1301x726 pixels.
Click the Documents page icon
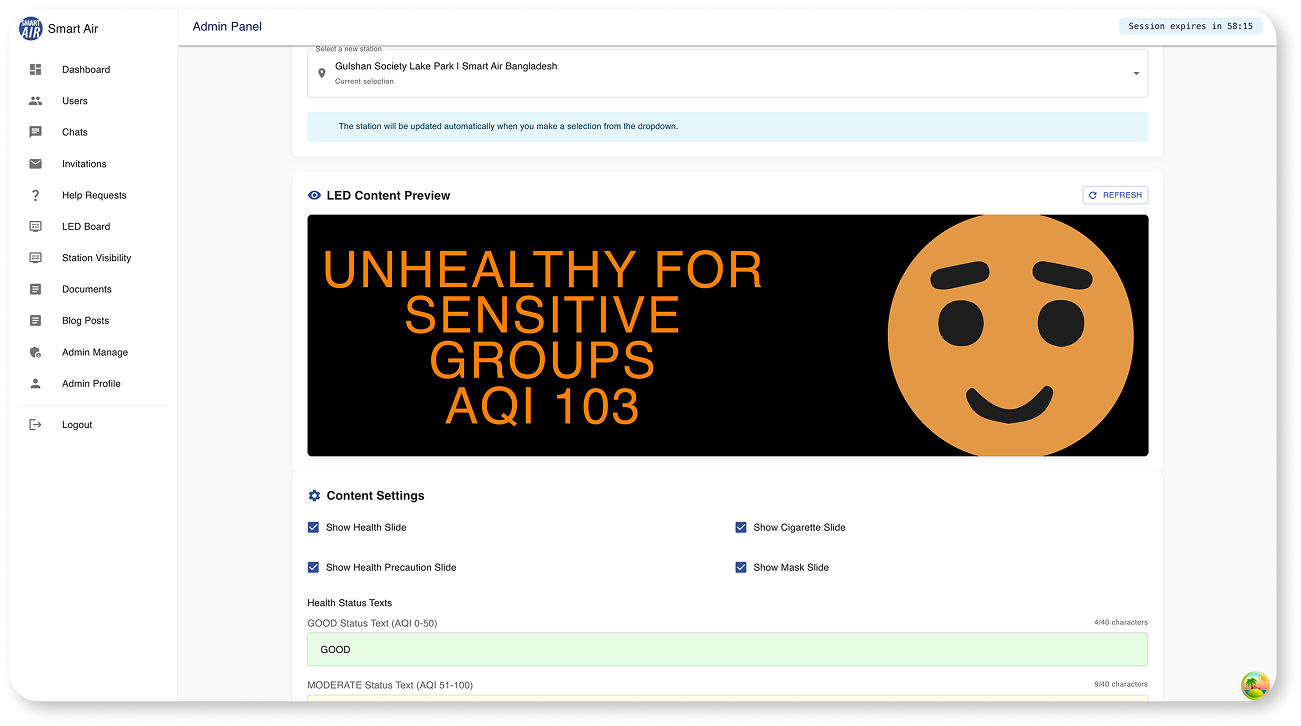36,289
